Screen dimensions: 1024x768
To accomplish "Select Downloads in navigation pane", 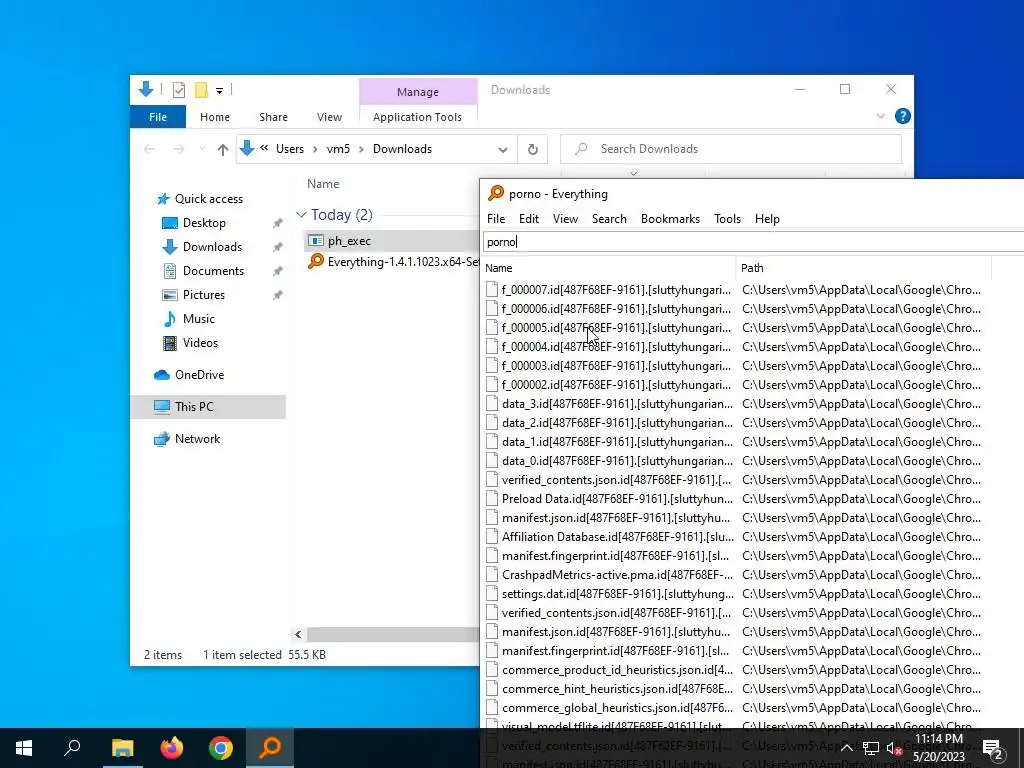I will [212, 247].
